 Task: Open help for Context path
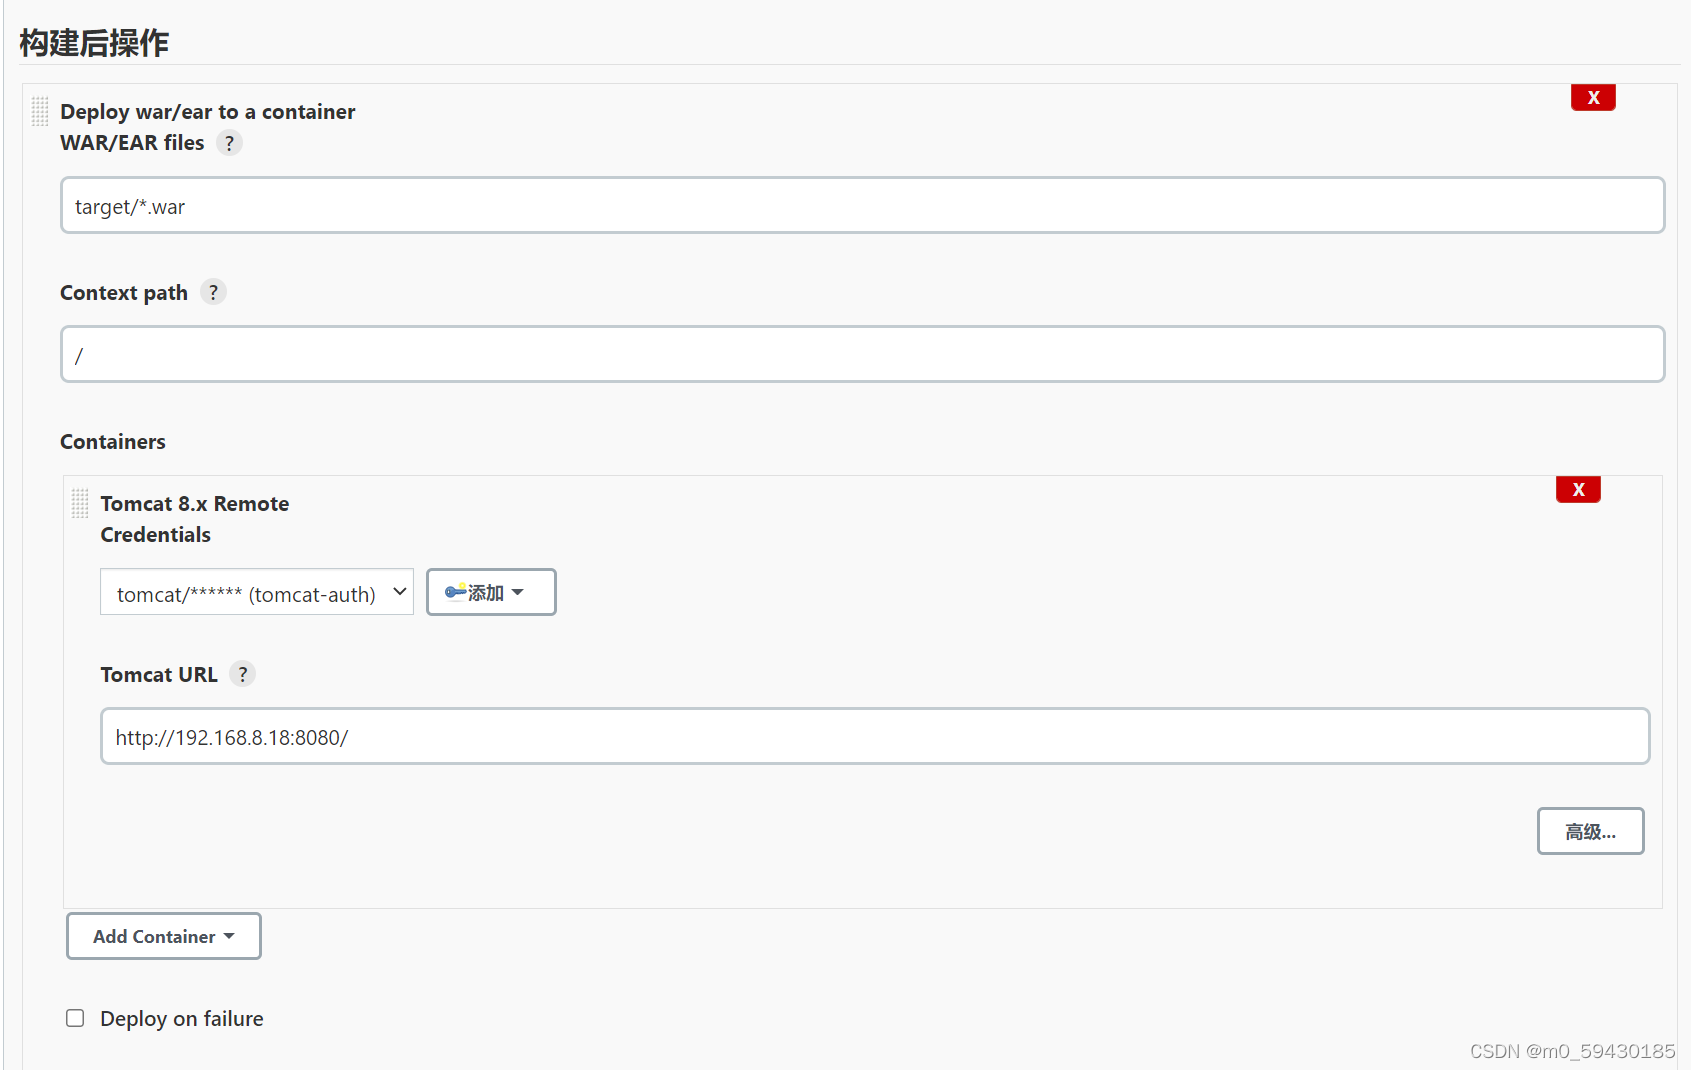click(213, 292)
